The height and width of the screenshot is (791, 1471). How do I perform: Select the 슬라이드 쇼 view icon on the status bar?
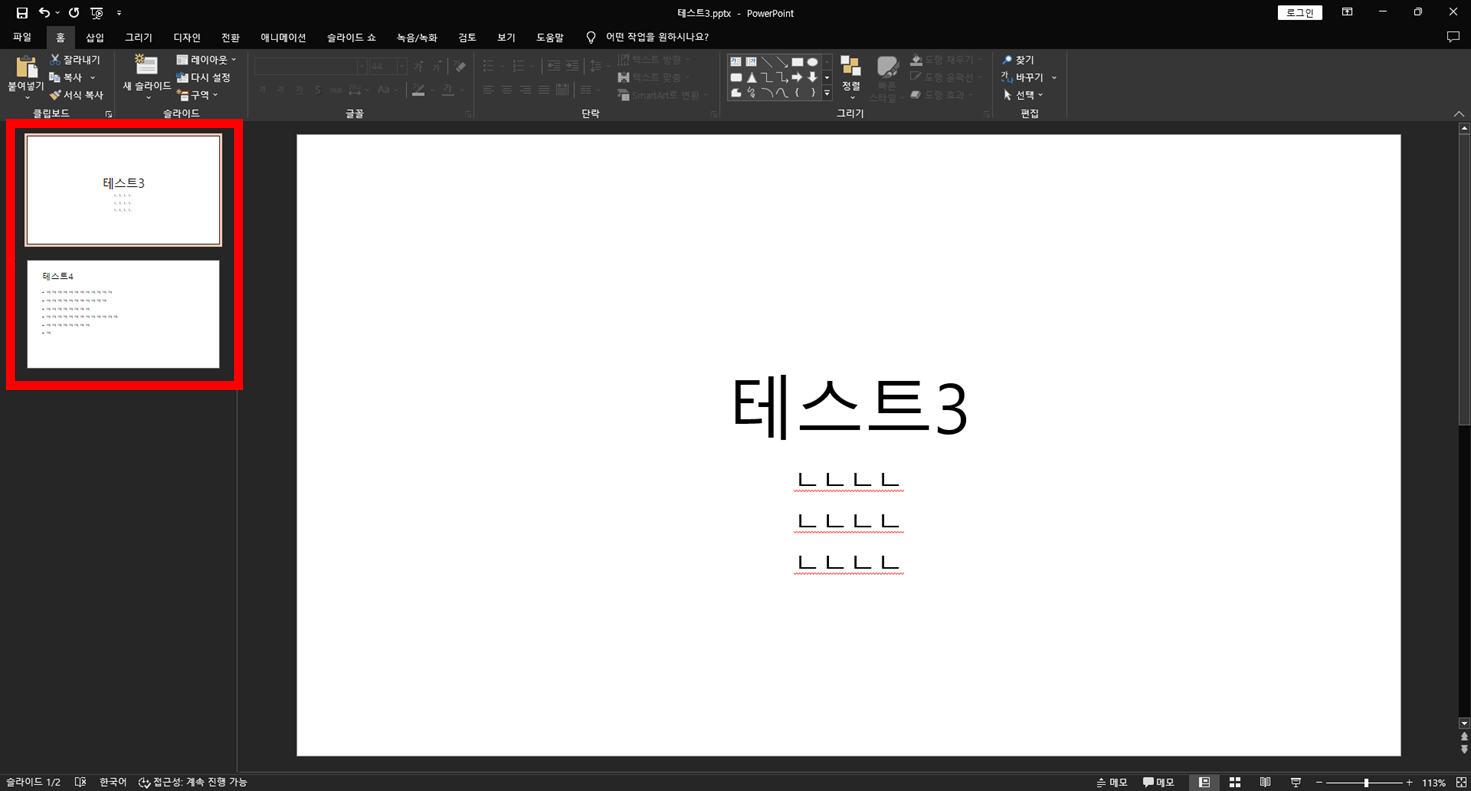click(1296, 781)
